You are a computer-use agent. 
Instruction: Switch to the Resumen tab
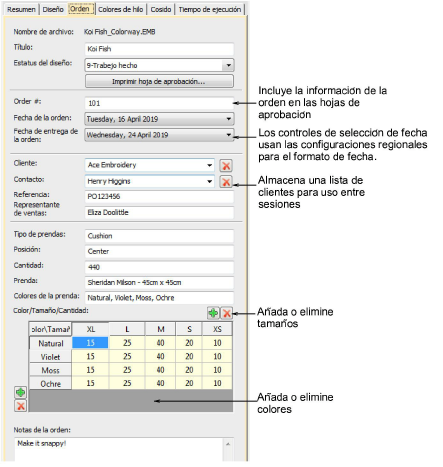tap(21, 9)
